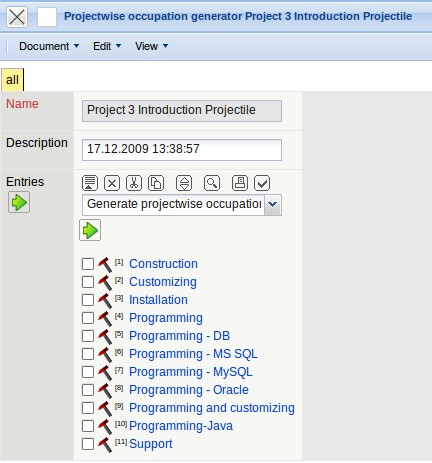The image size is (432, 463).
Task: Click into the Description text field
Action: 182,149
